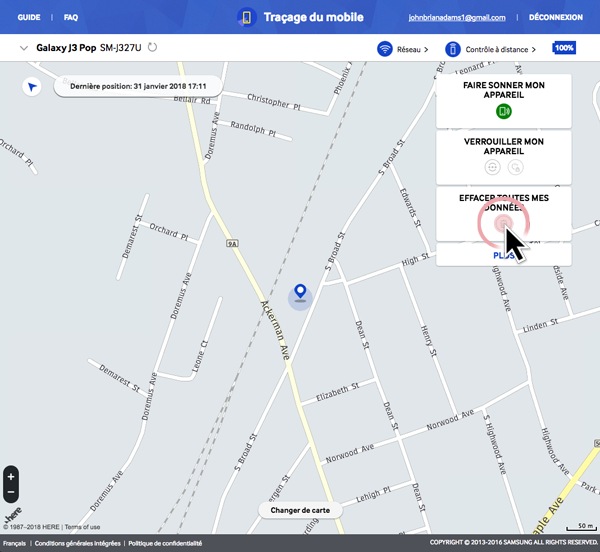Screen dimensions: 600x552
Task: Click the Elizabeth St label
Action: click(338, 392)
